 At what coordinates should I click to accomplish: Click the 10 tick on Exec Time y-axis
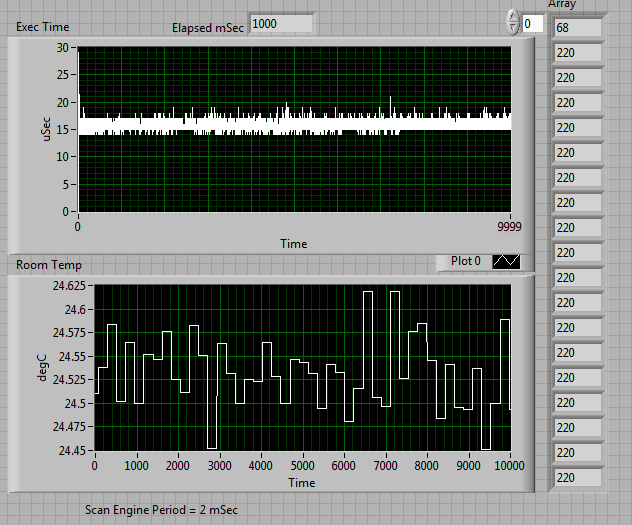62,156
